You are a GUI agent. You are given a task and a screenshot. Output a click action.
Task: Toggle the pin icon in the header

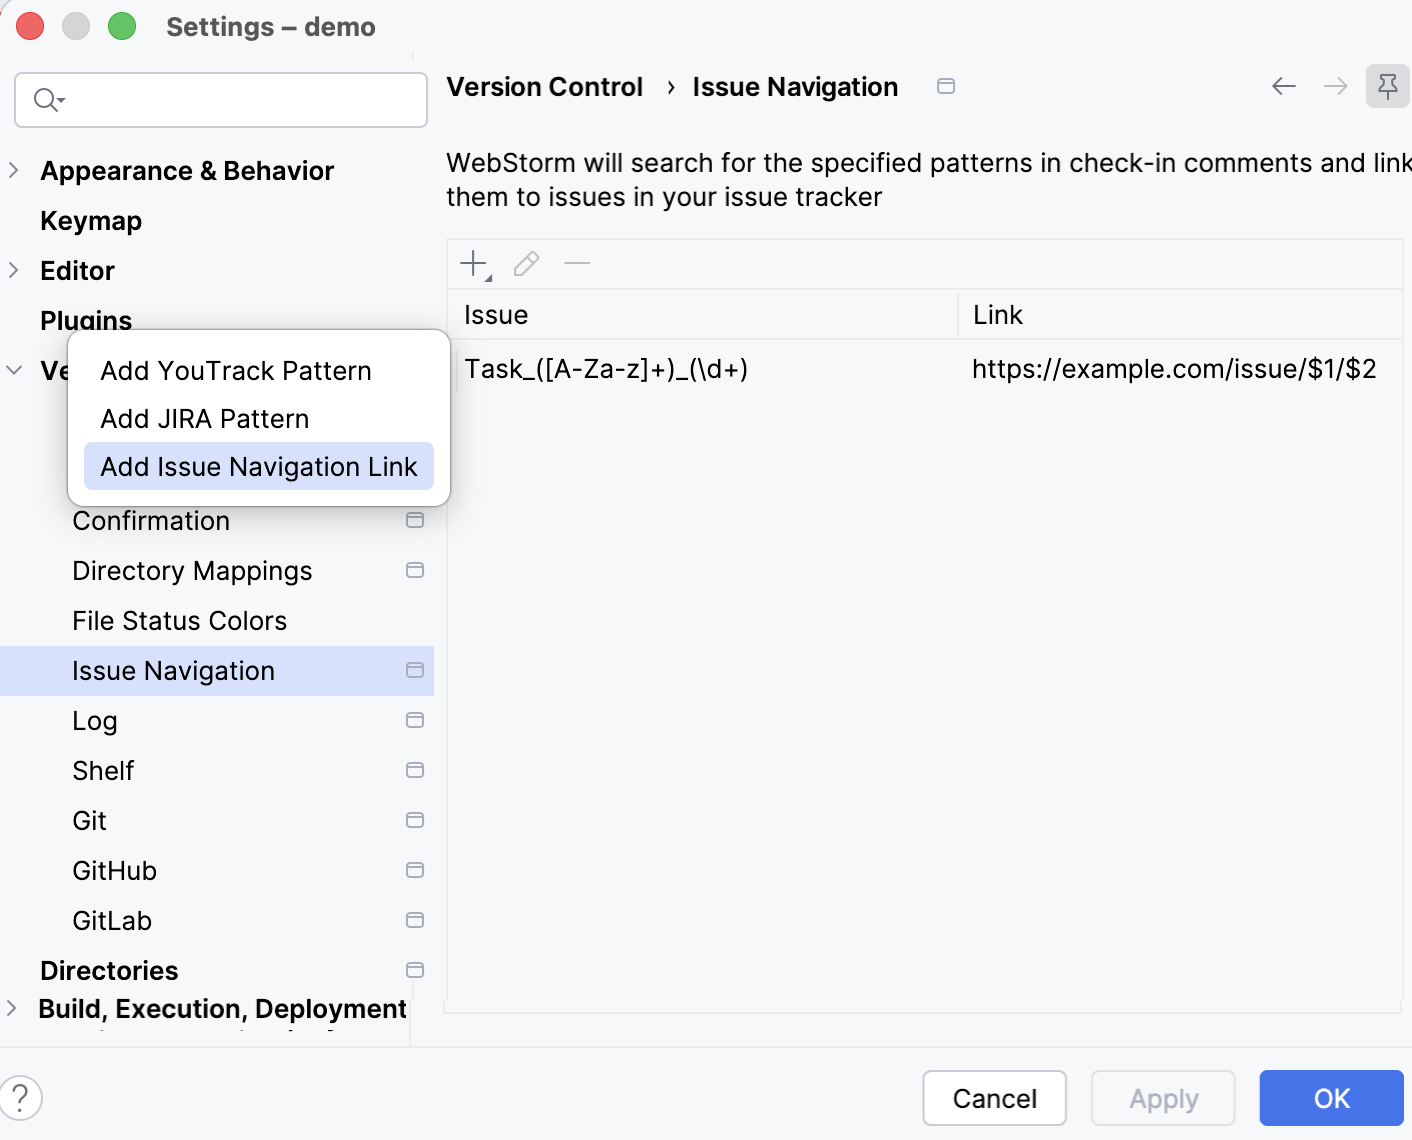pyautogui.click(x=1388, y=87)
